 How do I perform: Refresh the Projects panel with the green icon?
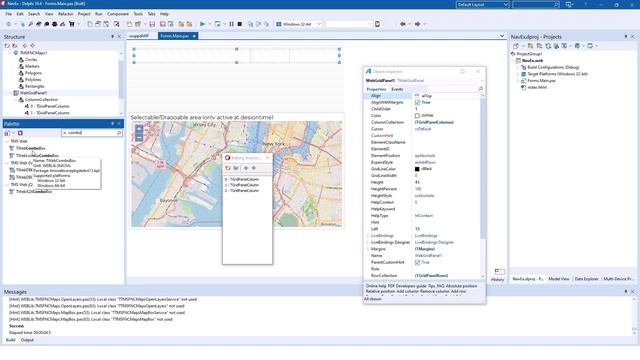coord(548,46)
